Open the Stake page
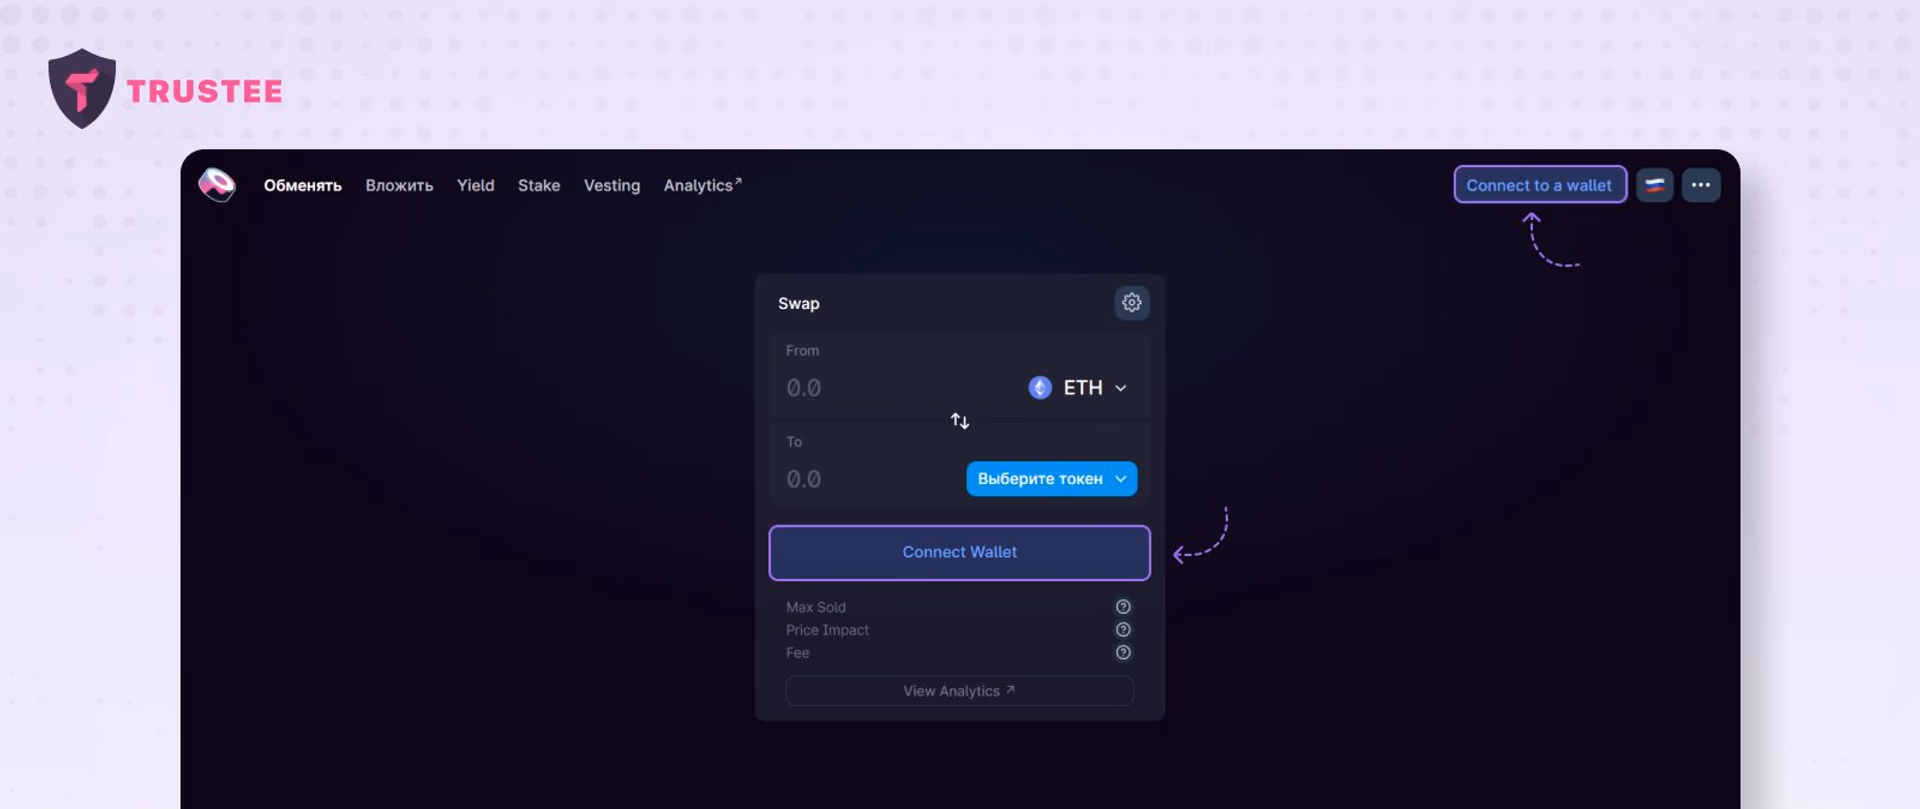This screenshot has width=1920, height=809. (x=539, y=186)
